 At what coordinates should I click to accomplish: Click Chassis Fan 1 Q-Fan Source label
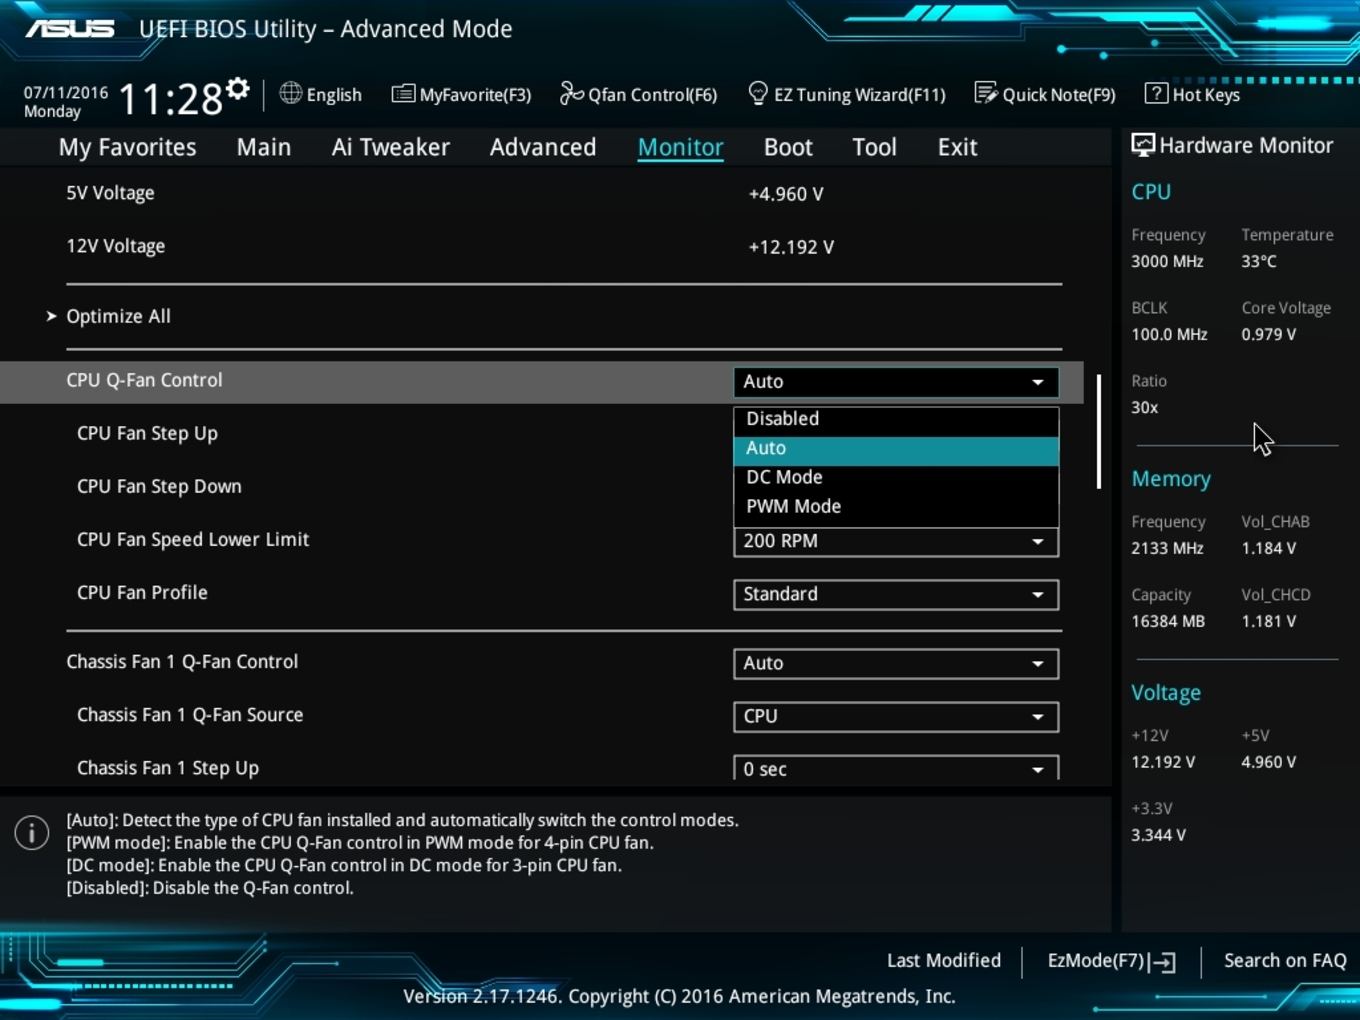tap(190, 714)
